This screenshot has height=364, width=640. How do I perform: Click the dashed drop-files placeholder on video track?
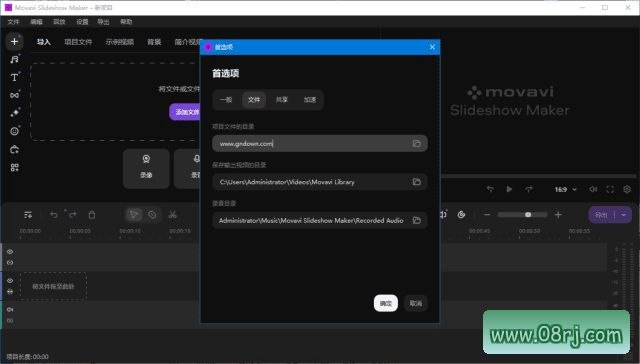(53, 286)
